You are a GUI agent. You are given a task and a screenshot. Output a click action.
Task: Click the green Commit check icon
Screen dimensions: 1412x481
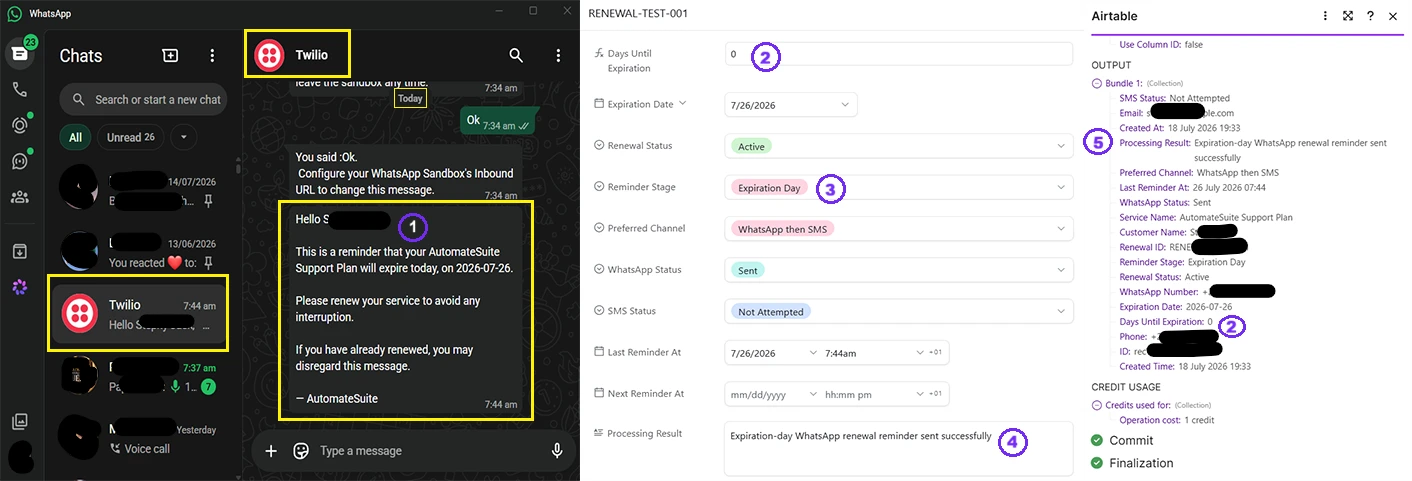pos(1097,440)
